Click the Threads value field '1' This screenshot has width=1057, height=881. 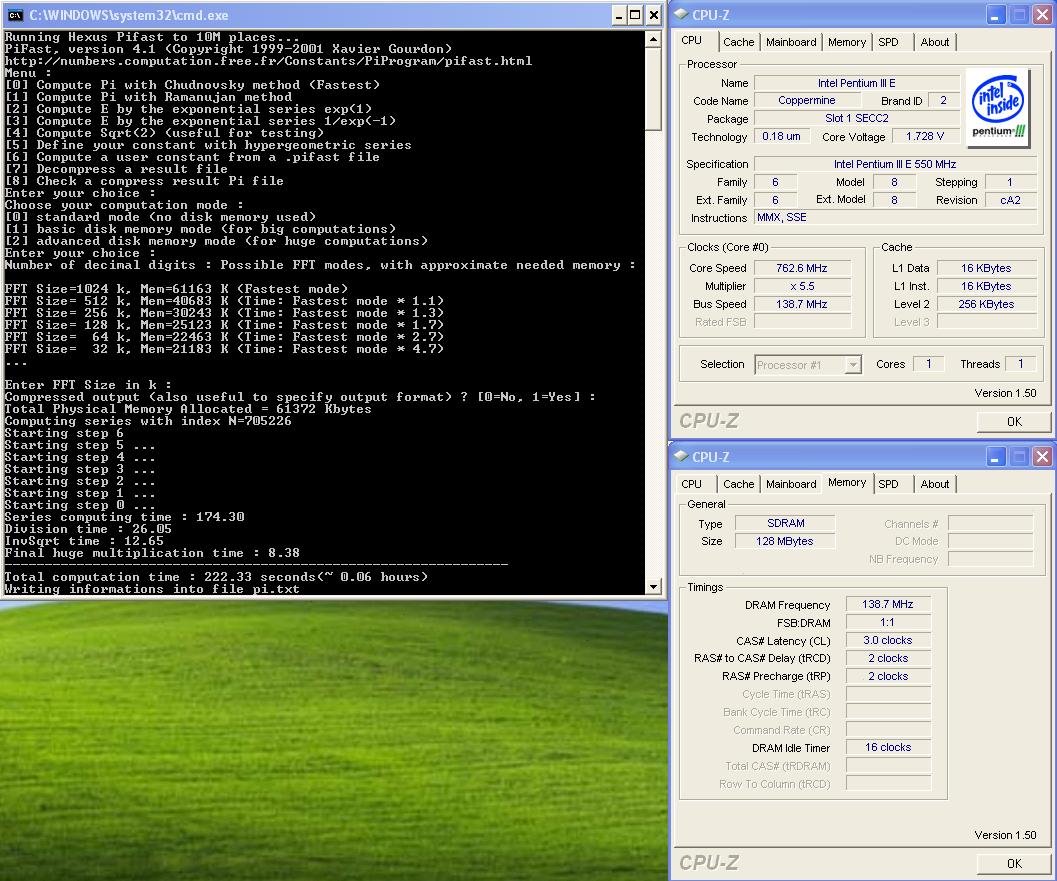click(1020, 364)
